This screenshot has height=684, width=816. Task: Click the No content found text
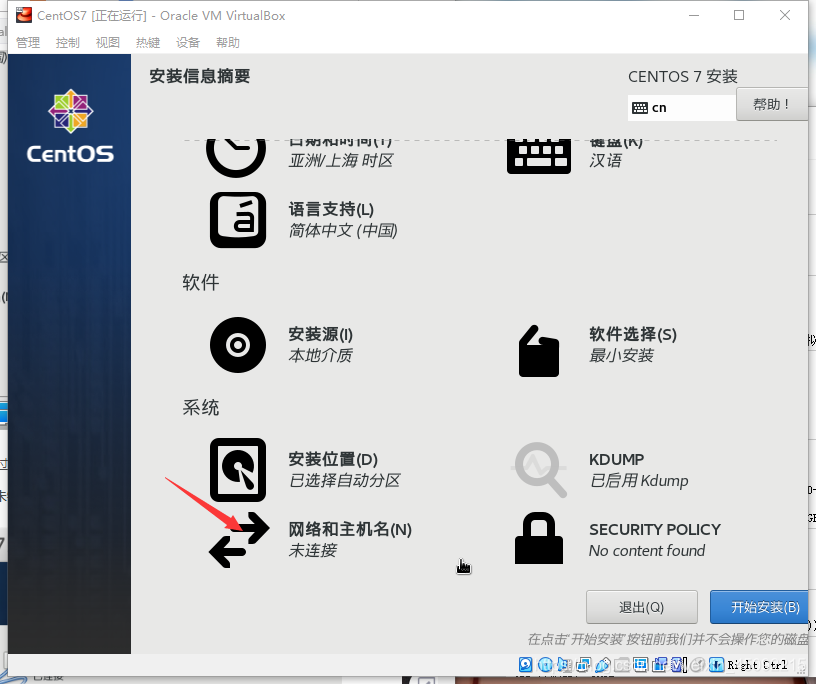pyautogui.click(x=647, y=551)
